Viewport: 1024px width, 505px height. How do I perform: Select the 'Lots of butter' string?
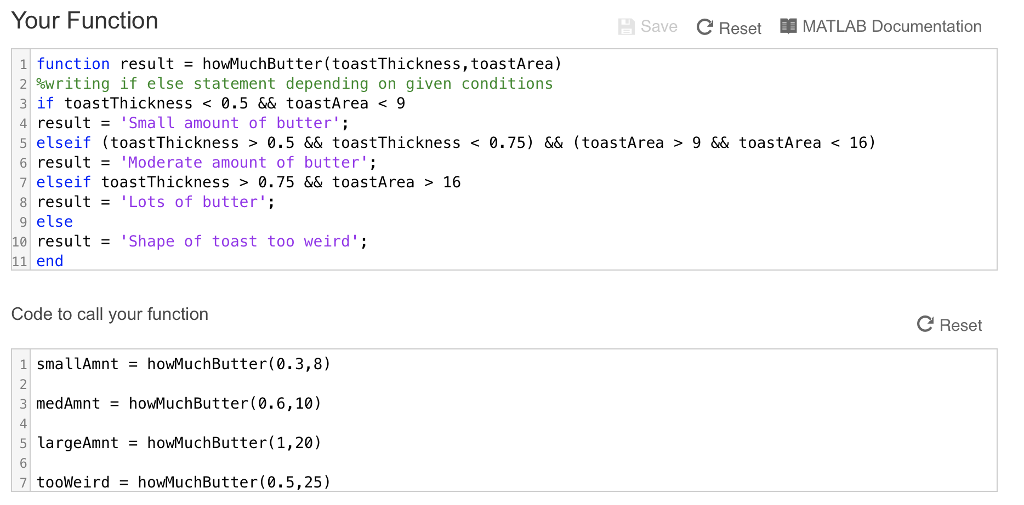pyautogui.click(x=195, y=202)
